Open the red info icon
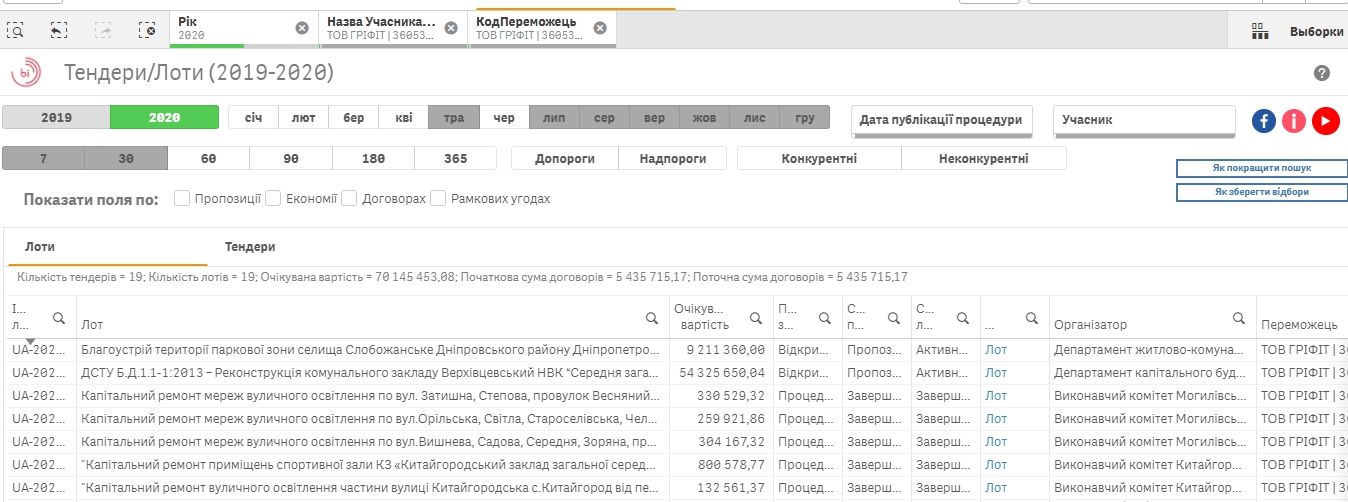The height and width of the screenshot is (502, 1348). [1295, 120]
